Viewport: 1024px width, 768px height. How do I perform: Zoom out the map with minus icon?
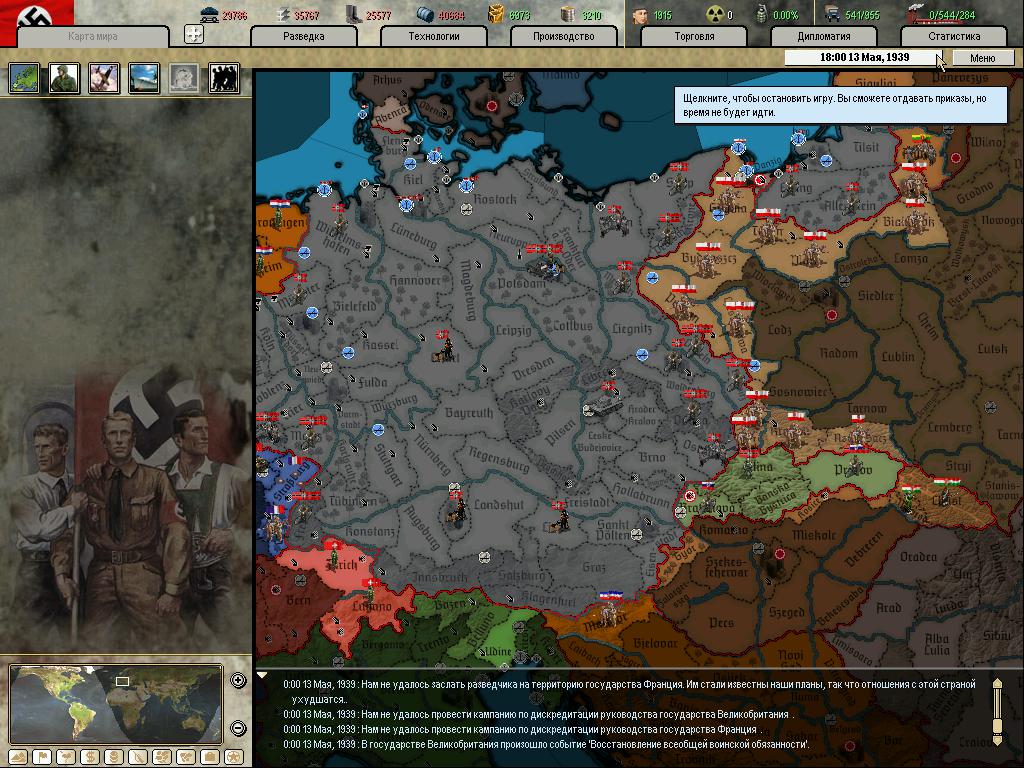coord(238,728)
